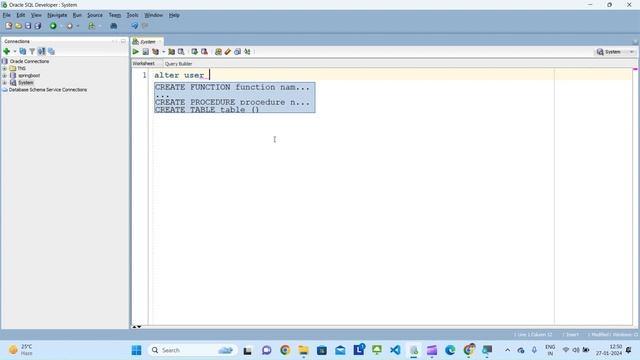Click the To Upper/Lower case icon
The width and height of the screenshot is (640, 360).
pos(247,52)
